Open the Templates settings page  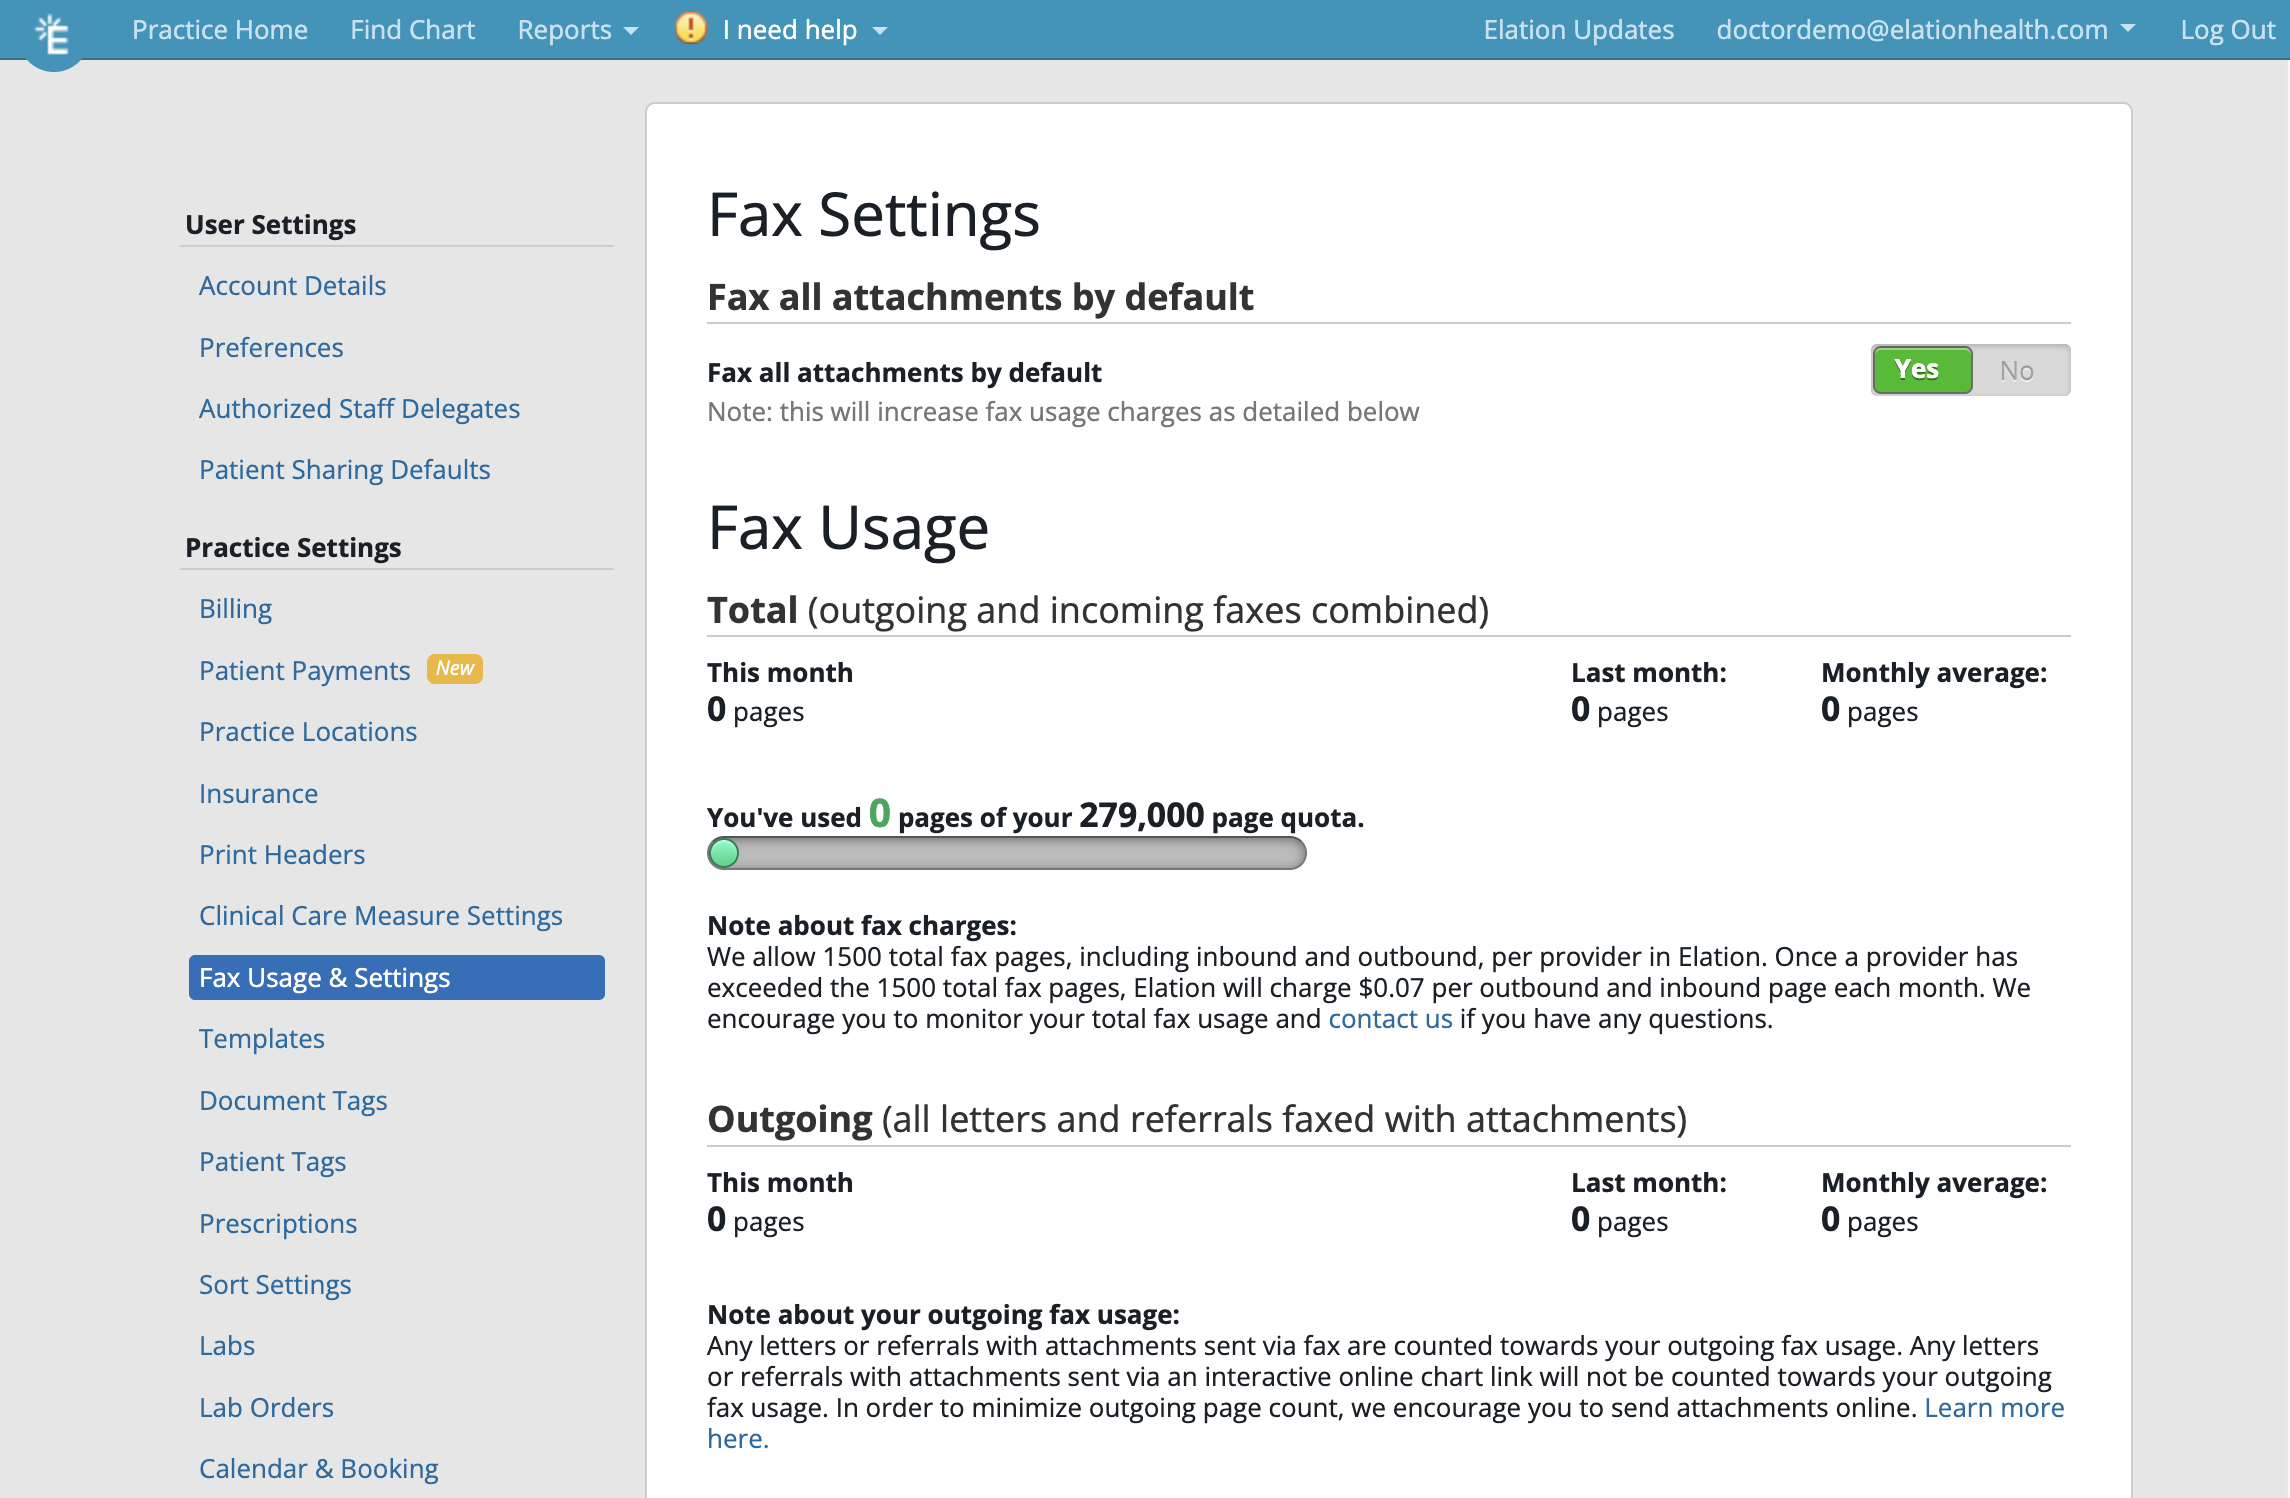[x=262, y=1038]
